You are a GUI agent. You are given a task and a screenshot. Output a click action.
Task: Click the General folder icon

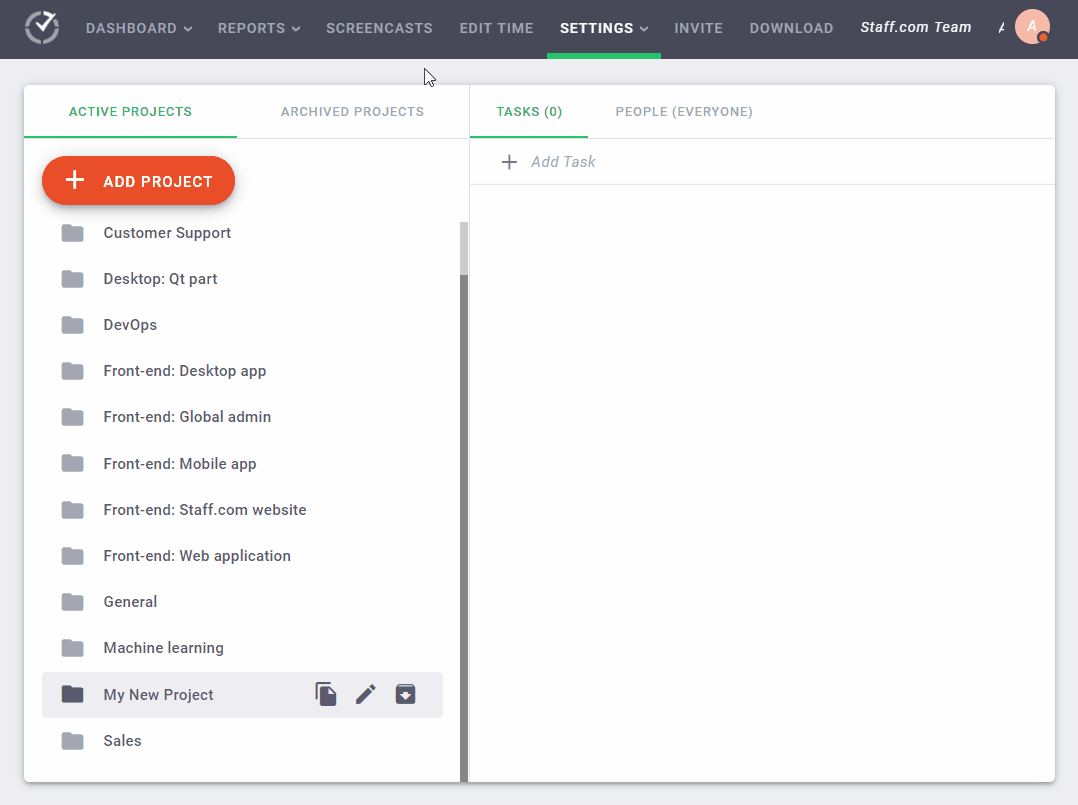(72, 601)
